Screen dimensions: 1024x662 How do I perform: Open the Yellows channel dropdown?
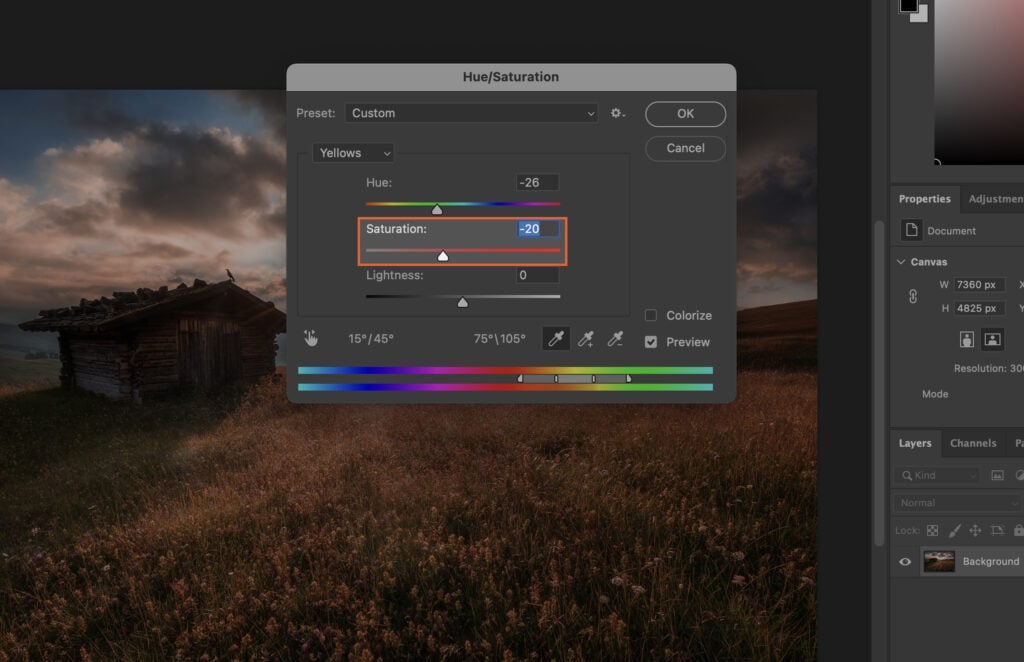click(353, 152)
